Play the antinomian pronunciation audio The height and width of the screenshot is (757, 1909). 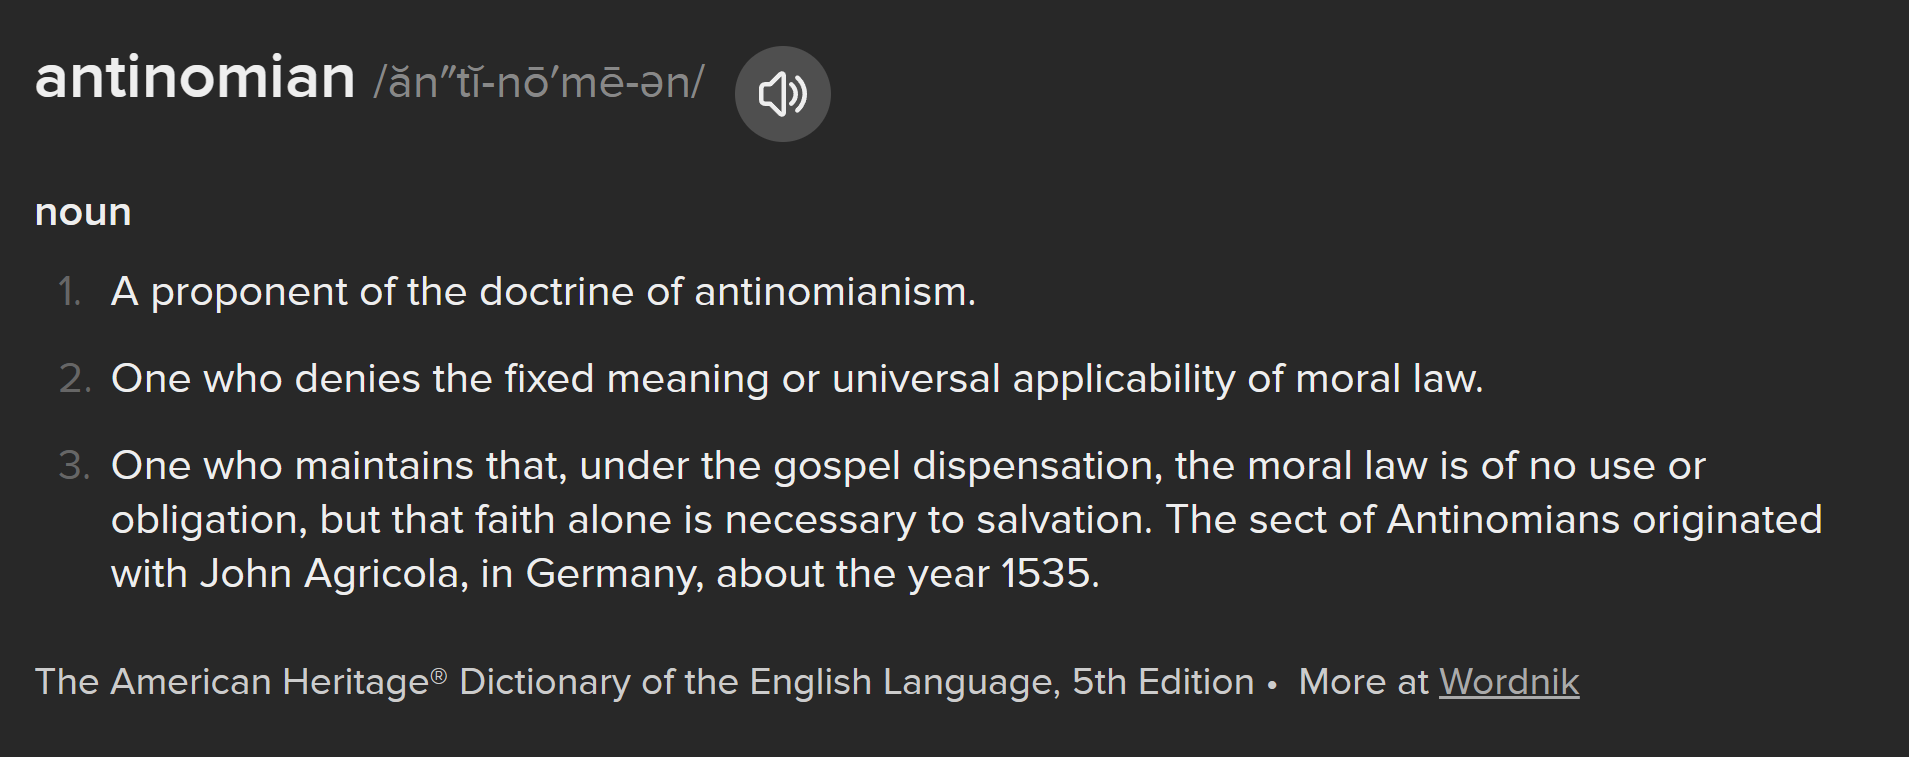pyautogui.click(x=782, y=94)
